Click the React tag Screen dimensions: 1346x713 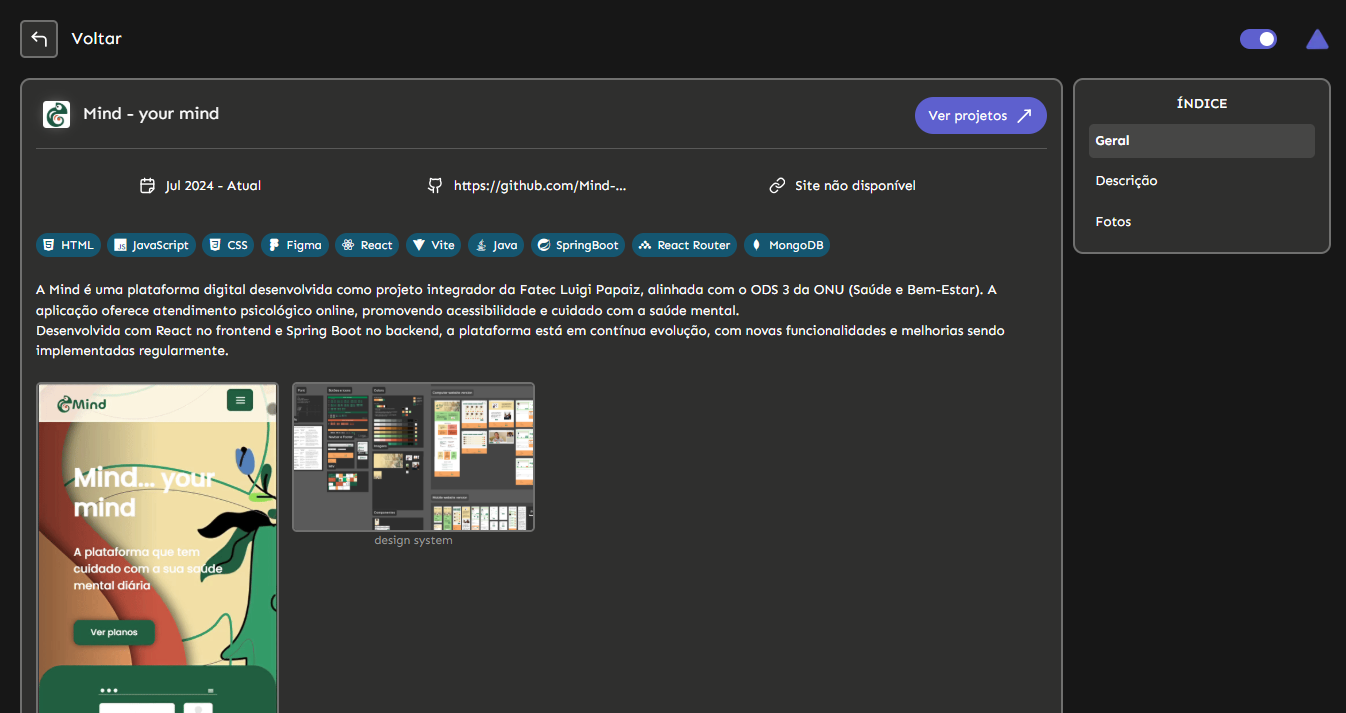pos(367,245)
